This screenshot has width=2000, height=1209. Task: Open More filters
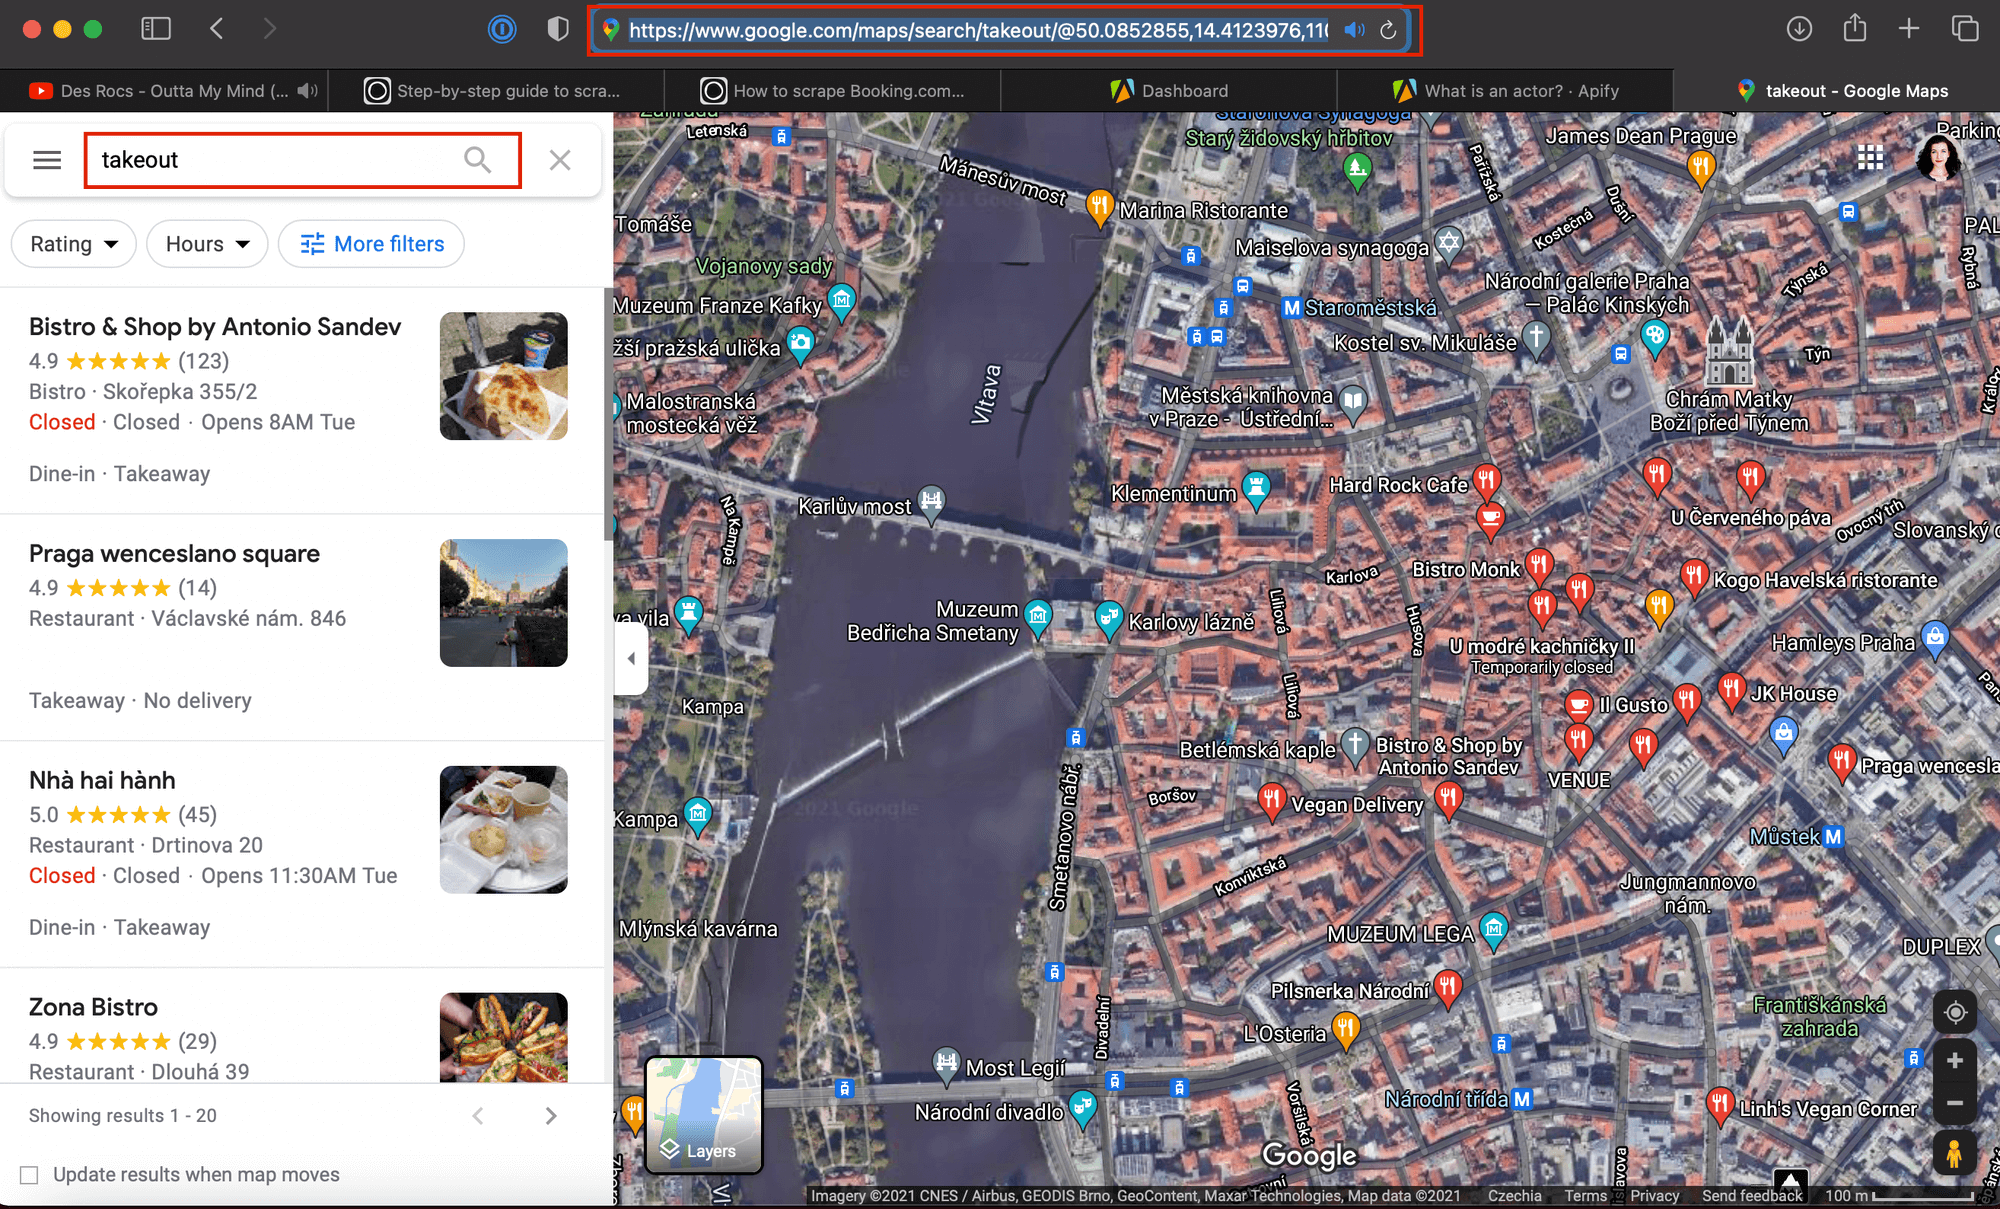[371, 243]
